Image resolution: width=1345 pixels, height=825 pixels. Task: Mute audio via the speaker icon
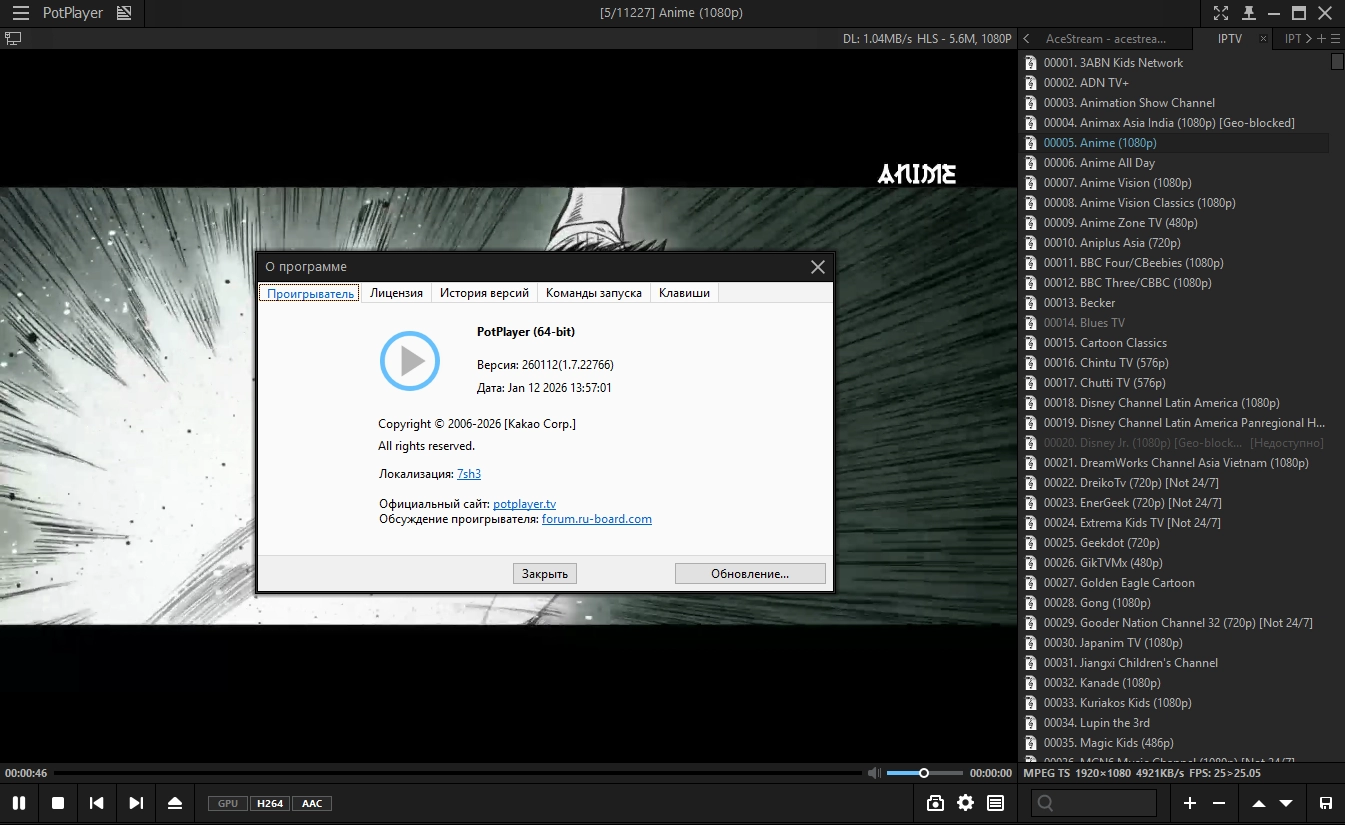pos(874,773)
